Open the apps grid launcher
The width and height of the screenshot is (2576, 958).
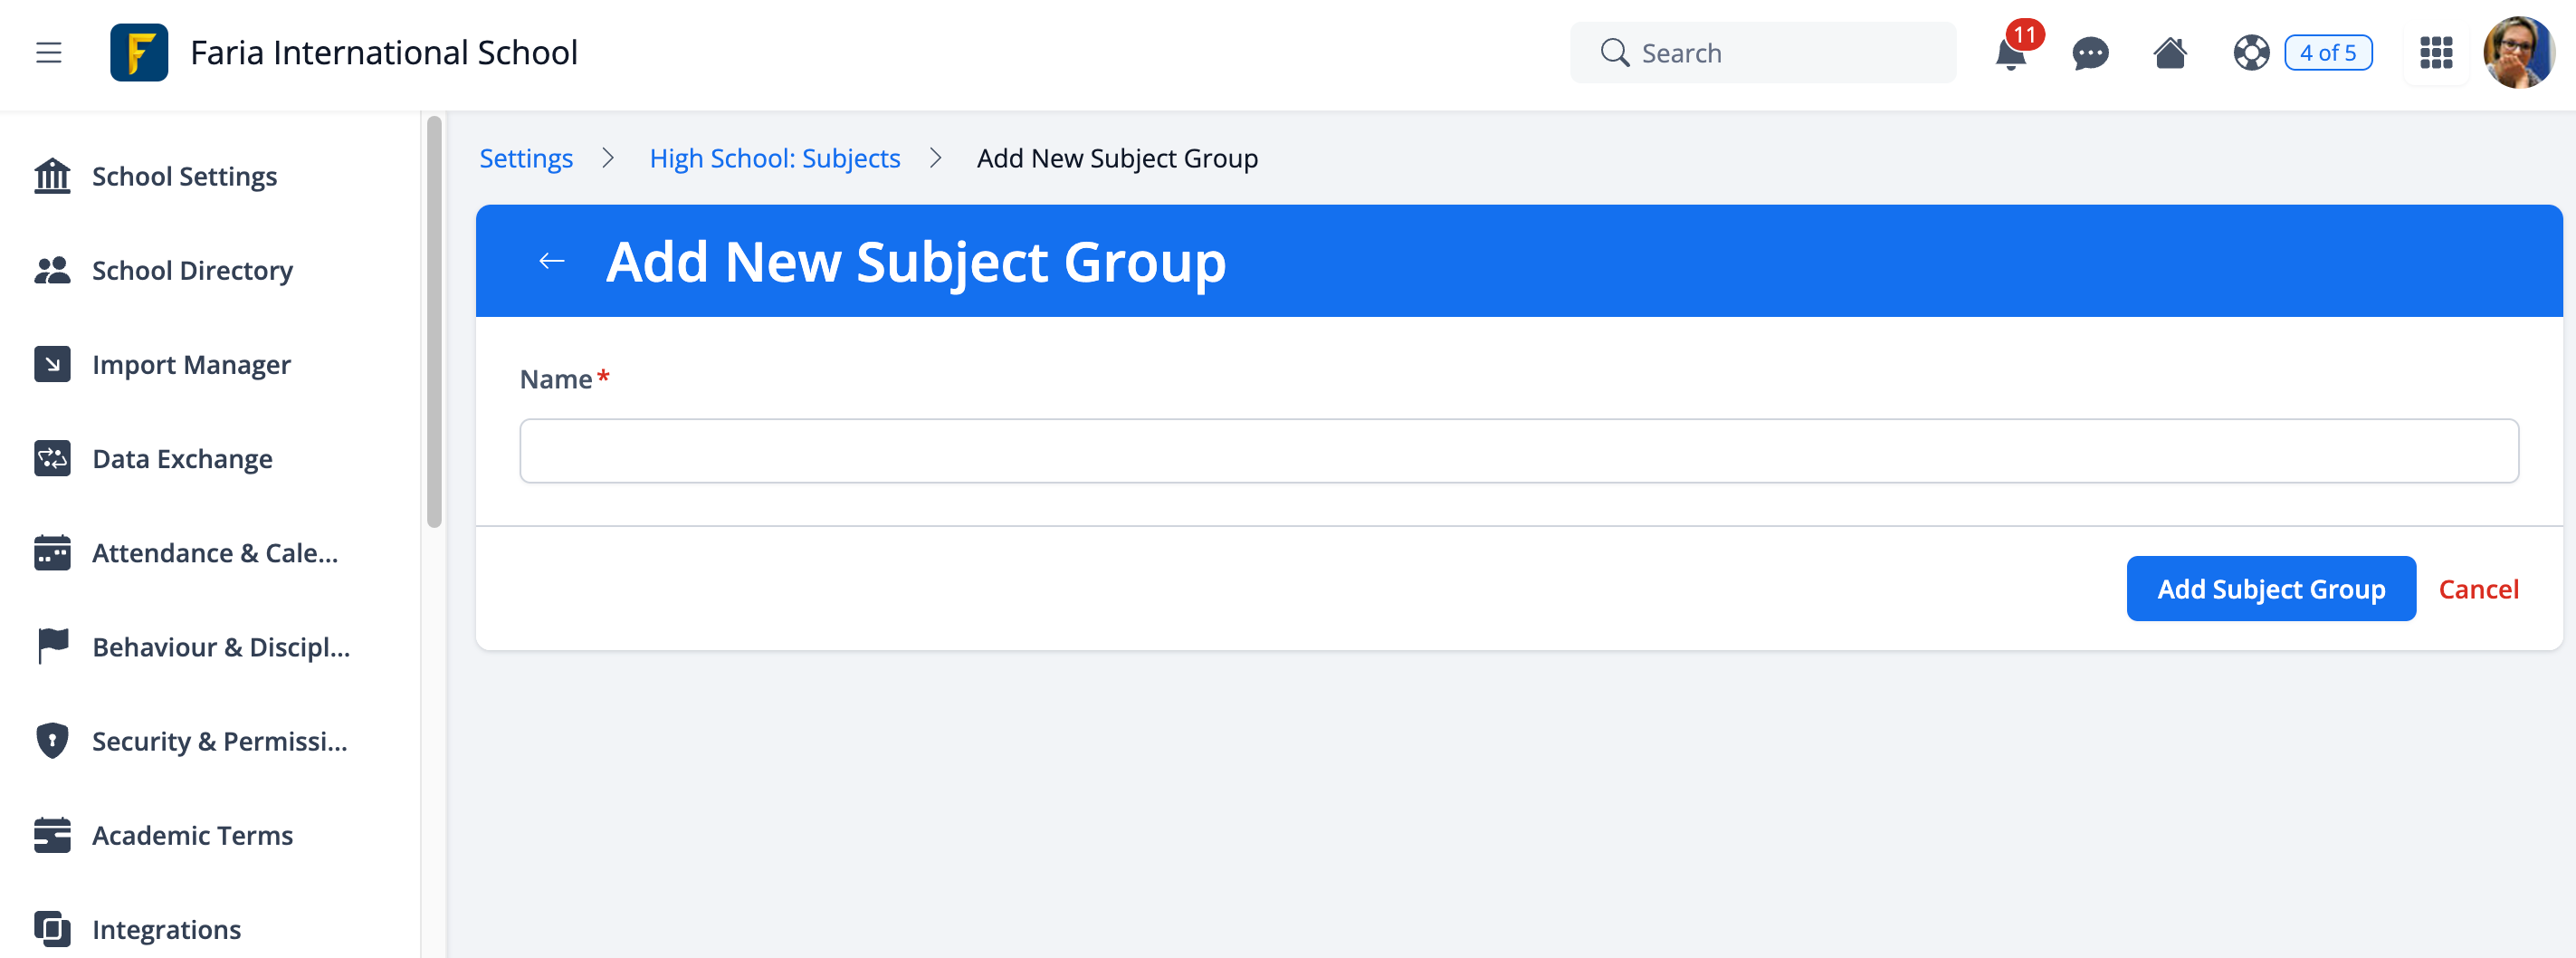pos(2436,53)
